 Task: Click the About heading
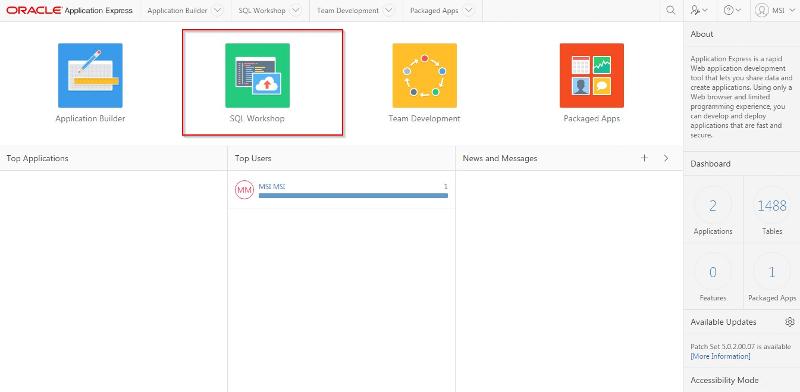click(x=702, y=34)
